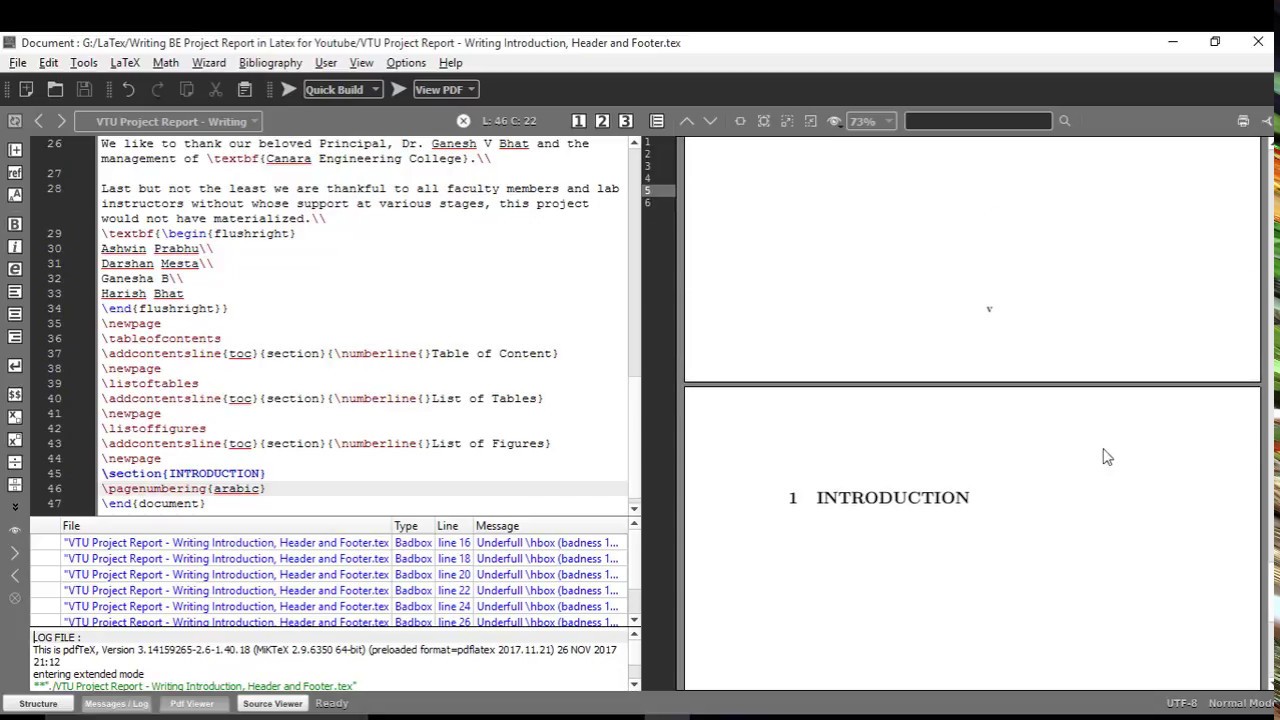The image size is (1280, 720).
Task: Jump to bookmark 1
Action: click(579, 121)
